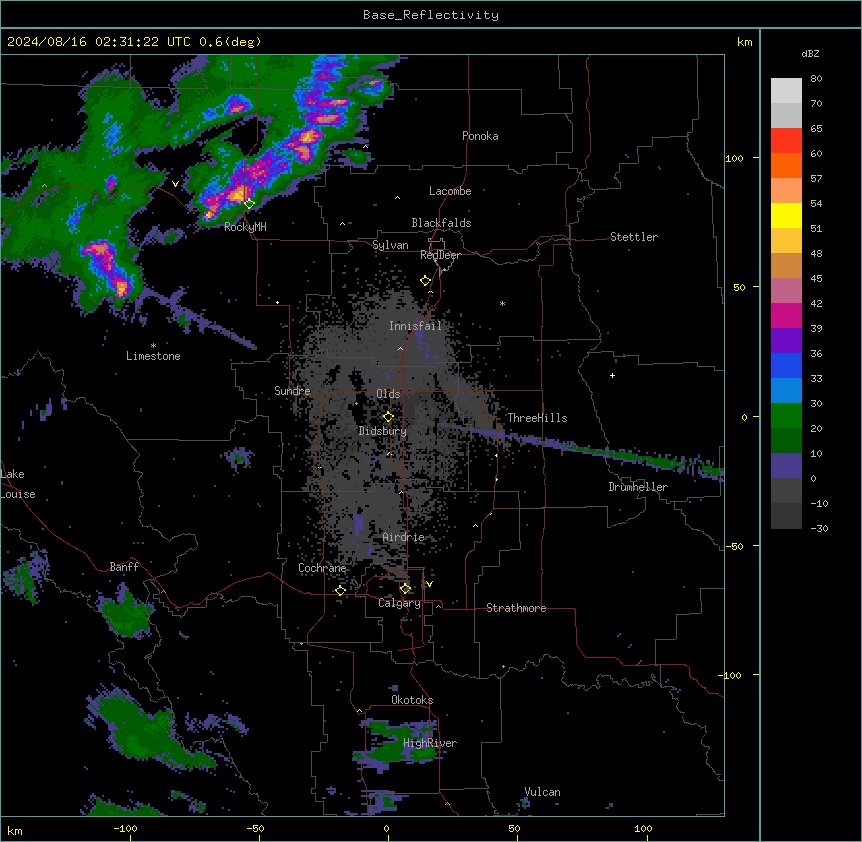
Task: Click the HighRiver label
Action: click(x=430, y=743)
